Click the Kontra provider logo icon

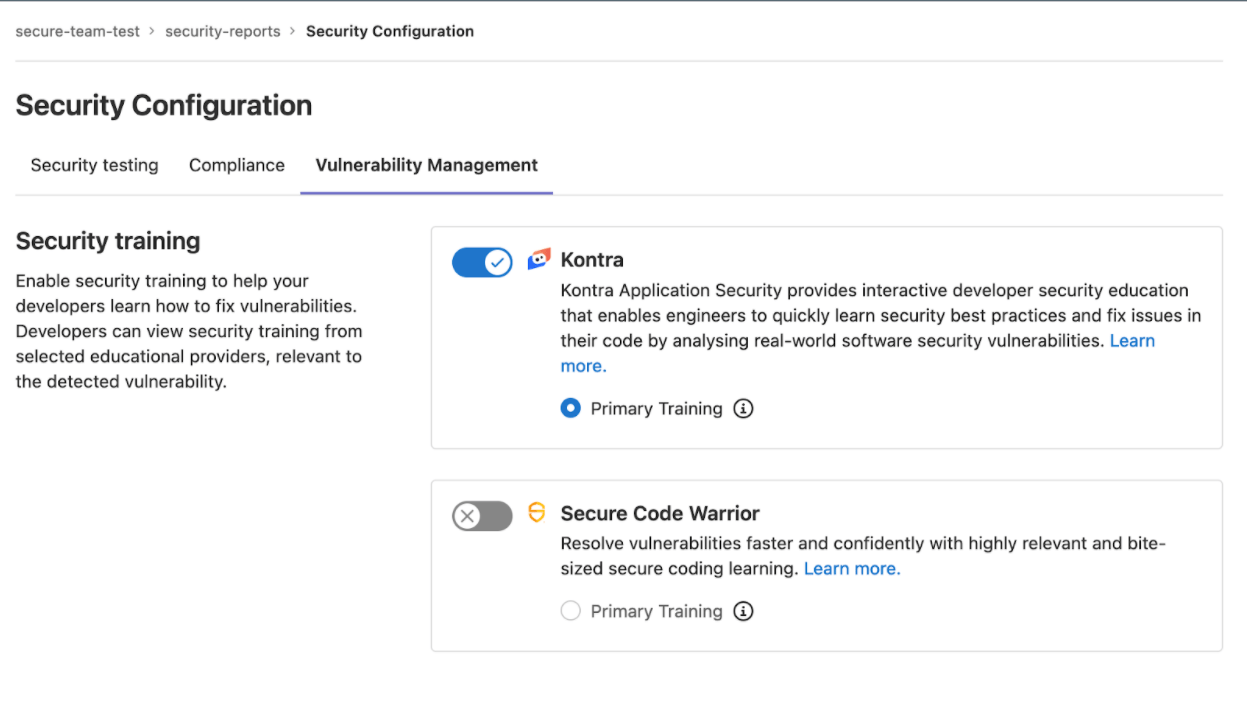[539, 258]
